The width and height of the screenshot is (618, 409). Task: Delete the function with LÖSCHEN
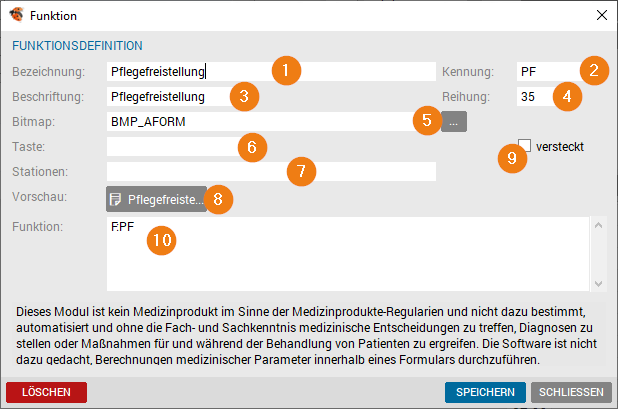(47, 392)
